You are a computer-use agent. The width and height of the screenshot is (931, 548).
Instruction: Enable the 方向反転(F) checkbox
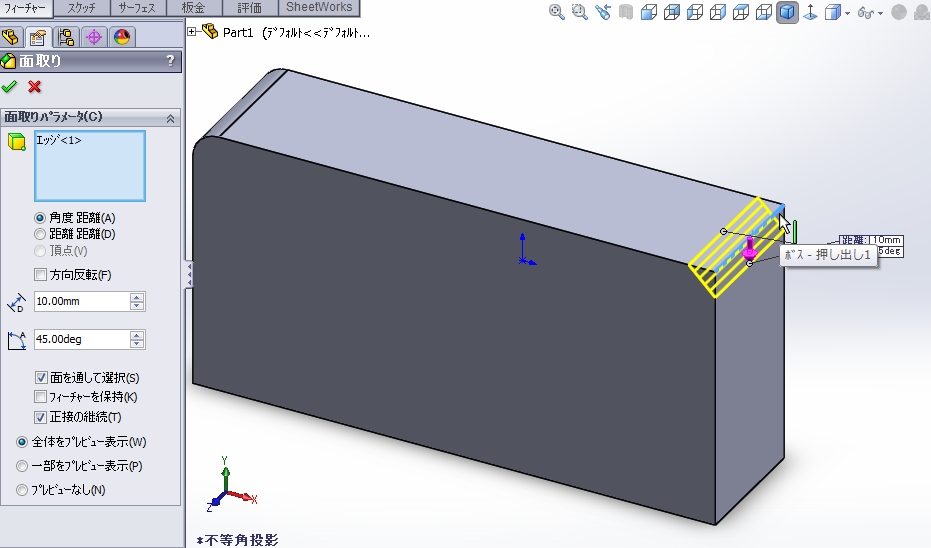[41, 275]
